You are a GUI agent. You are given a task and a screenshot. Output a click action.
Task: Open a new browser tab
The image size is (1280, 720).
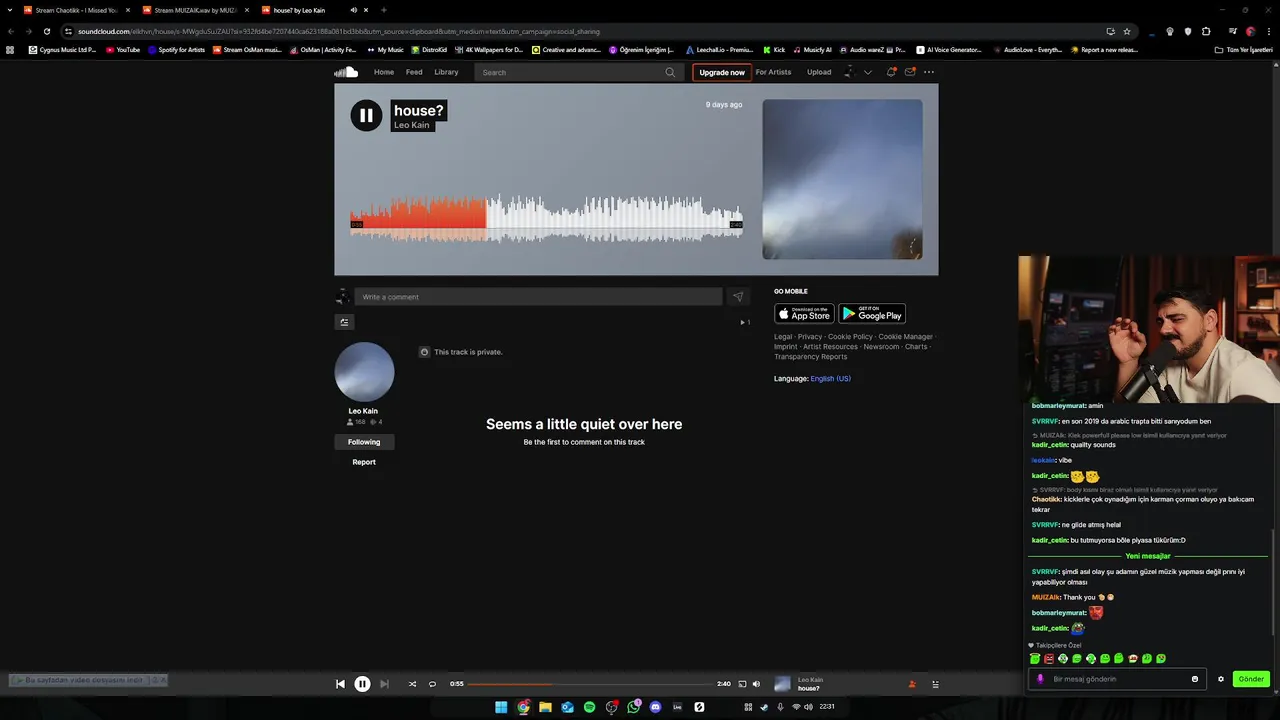[x=384, y=10]
